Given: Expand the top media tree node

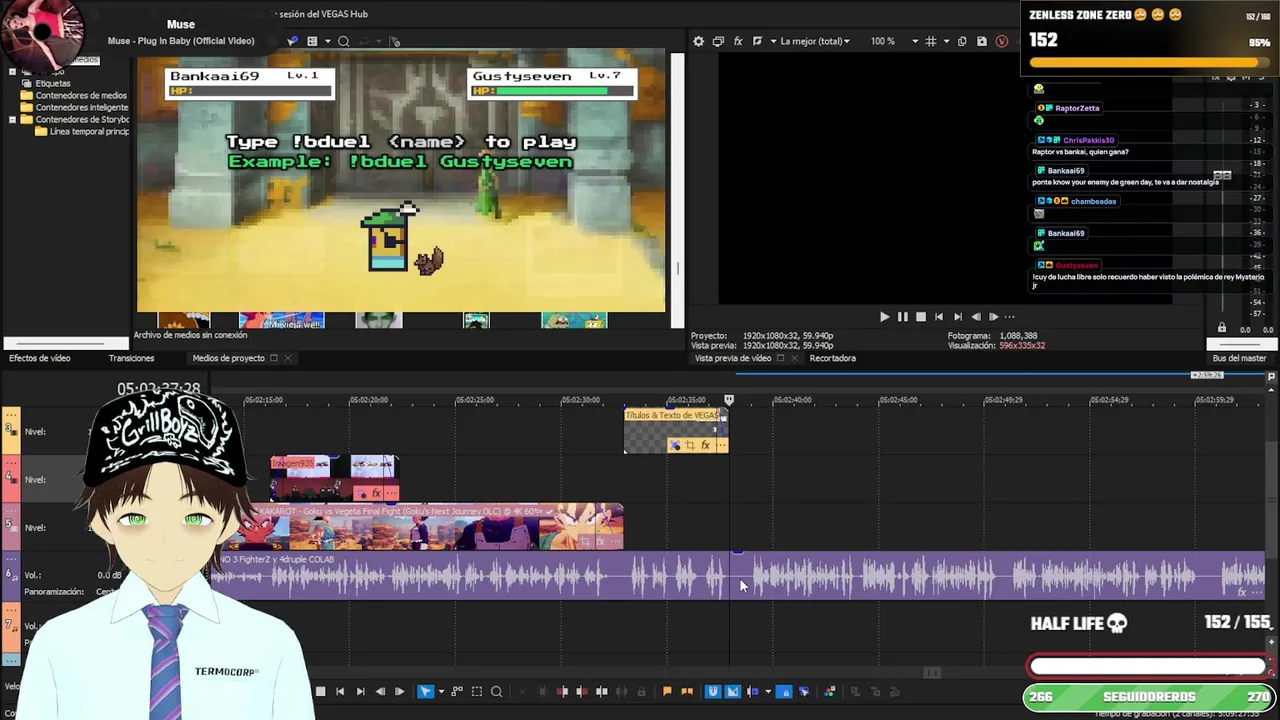Looking at the screenshot, I should [x=12, y=72].
